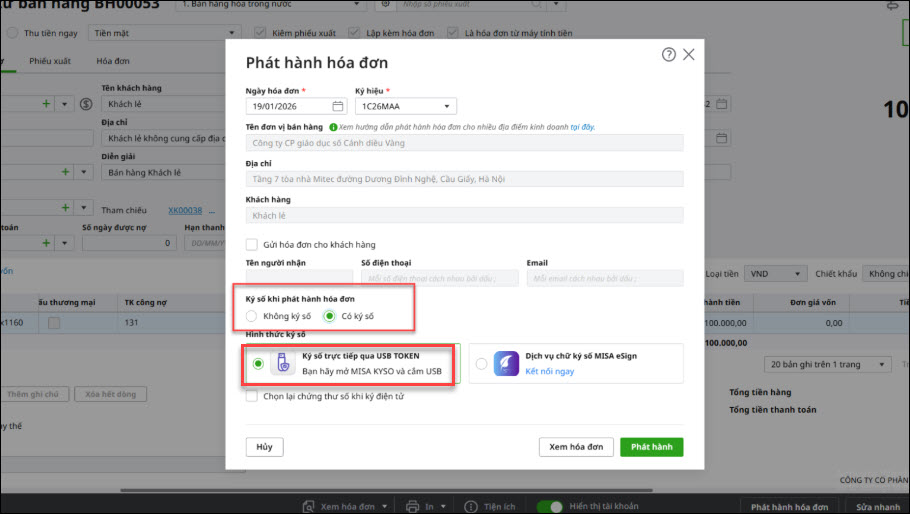The width and height of the screenshot is (910, 514).
Task: Click the Xem hóa đơn magnifier icon in bottom bar
Action: pyautogui.click(x=310, y=507)
